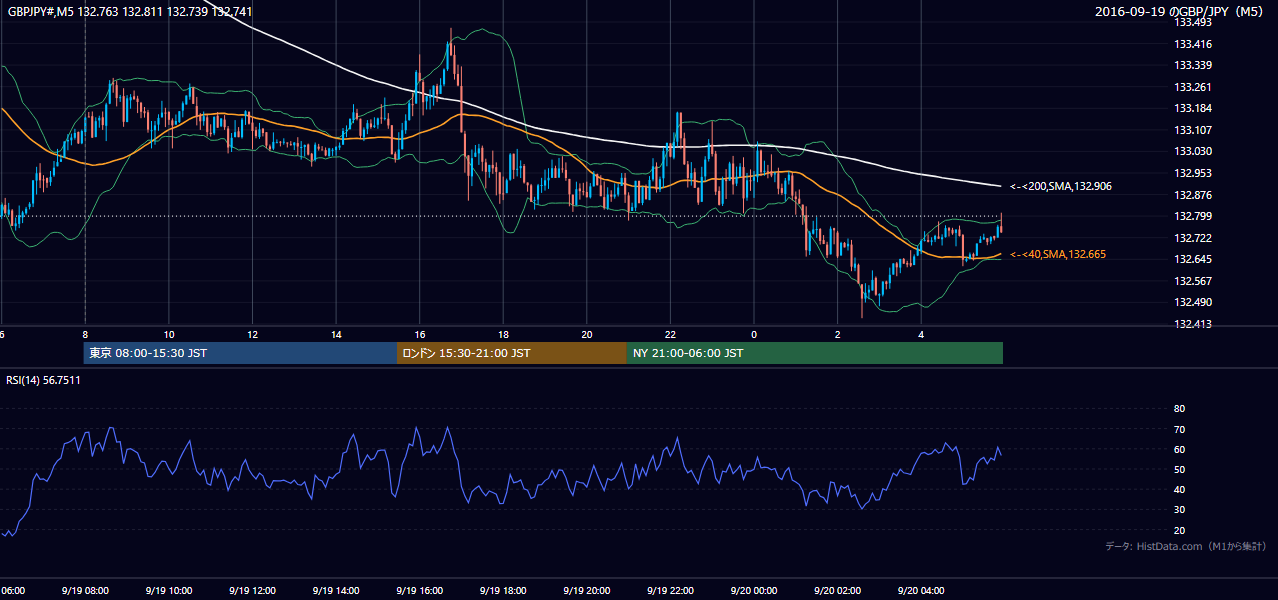Click RSI scale value 40

1179,489
